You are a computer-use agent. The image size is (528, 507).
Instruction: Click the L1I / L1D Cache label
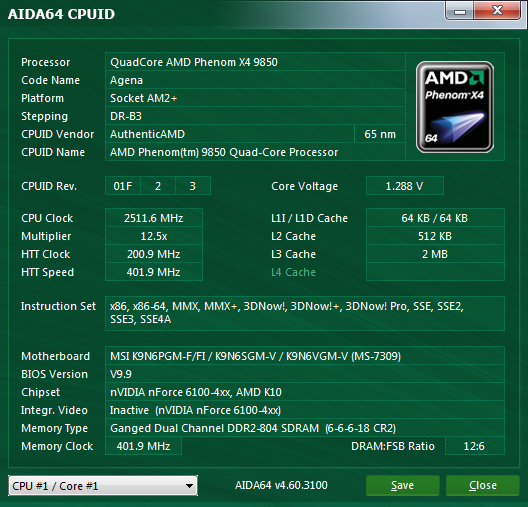[309, 218]
